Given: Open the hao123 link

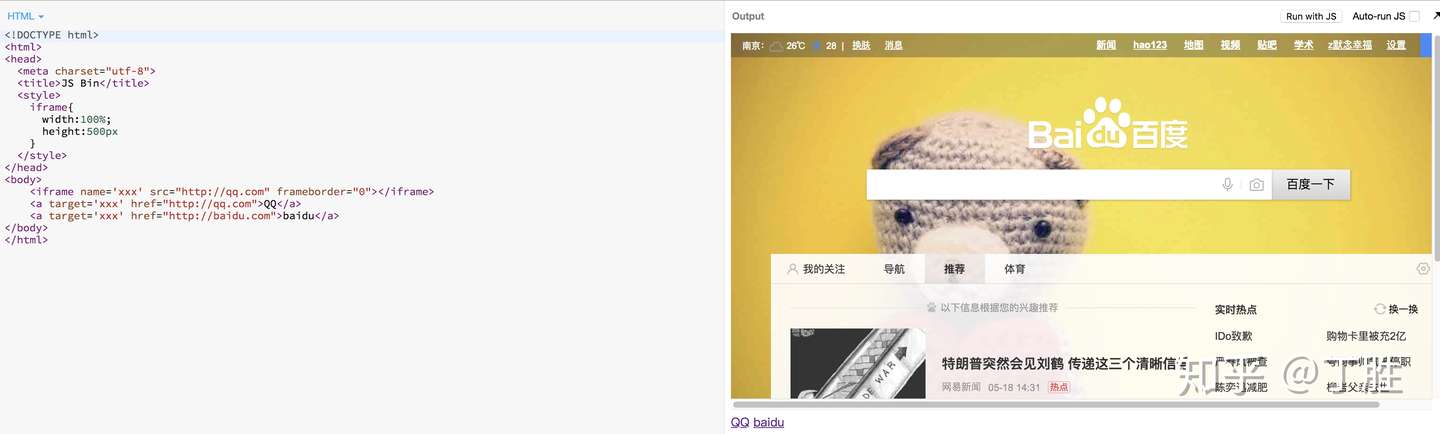Looking at the screenshot, I should 1150,45.
